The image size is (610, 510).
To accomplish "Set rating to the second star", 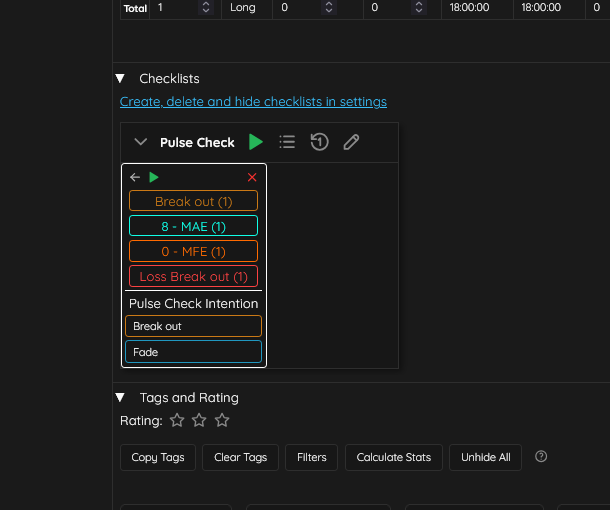I will coord(199,420).
